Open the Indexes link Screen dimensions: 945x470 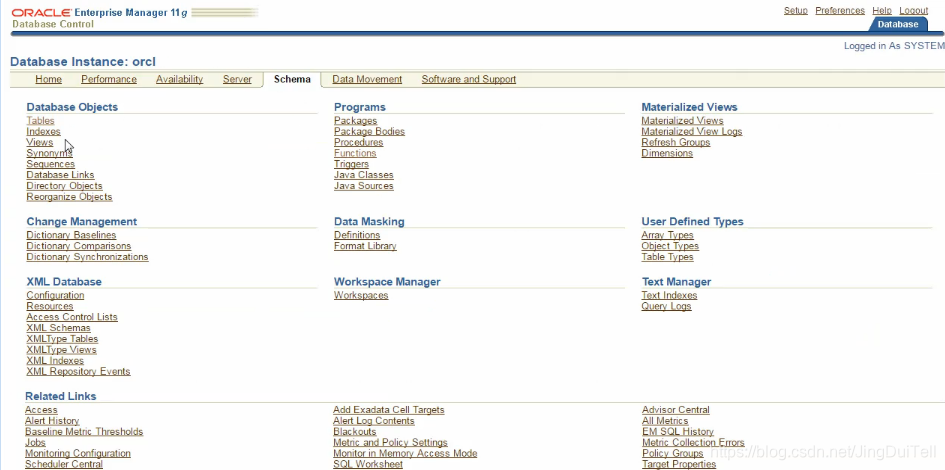click(x=43, y=131)
